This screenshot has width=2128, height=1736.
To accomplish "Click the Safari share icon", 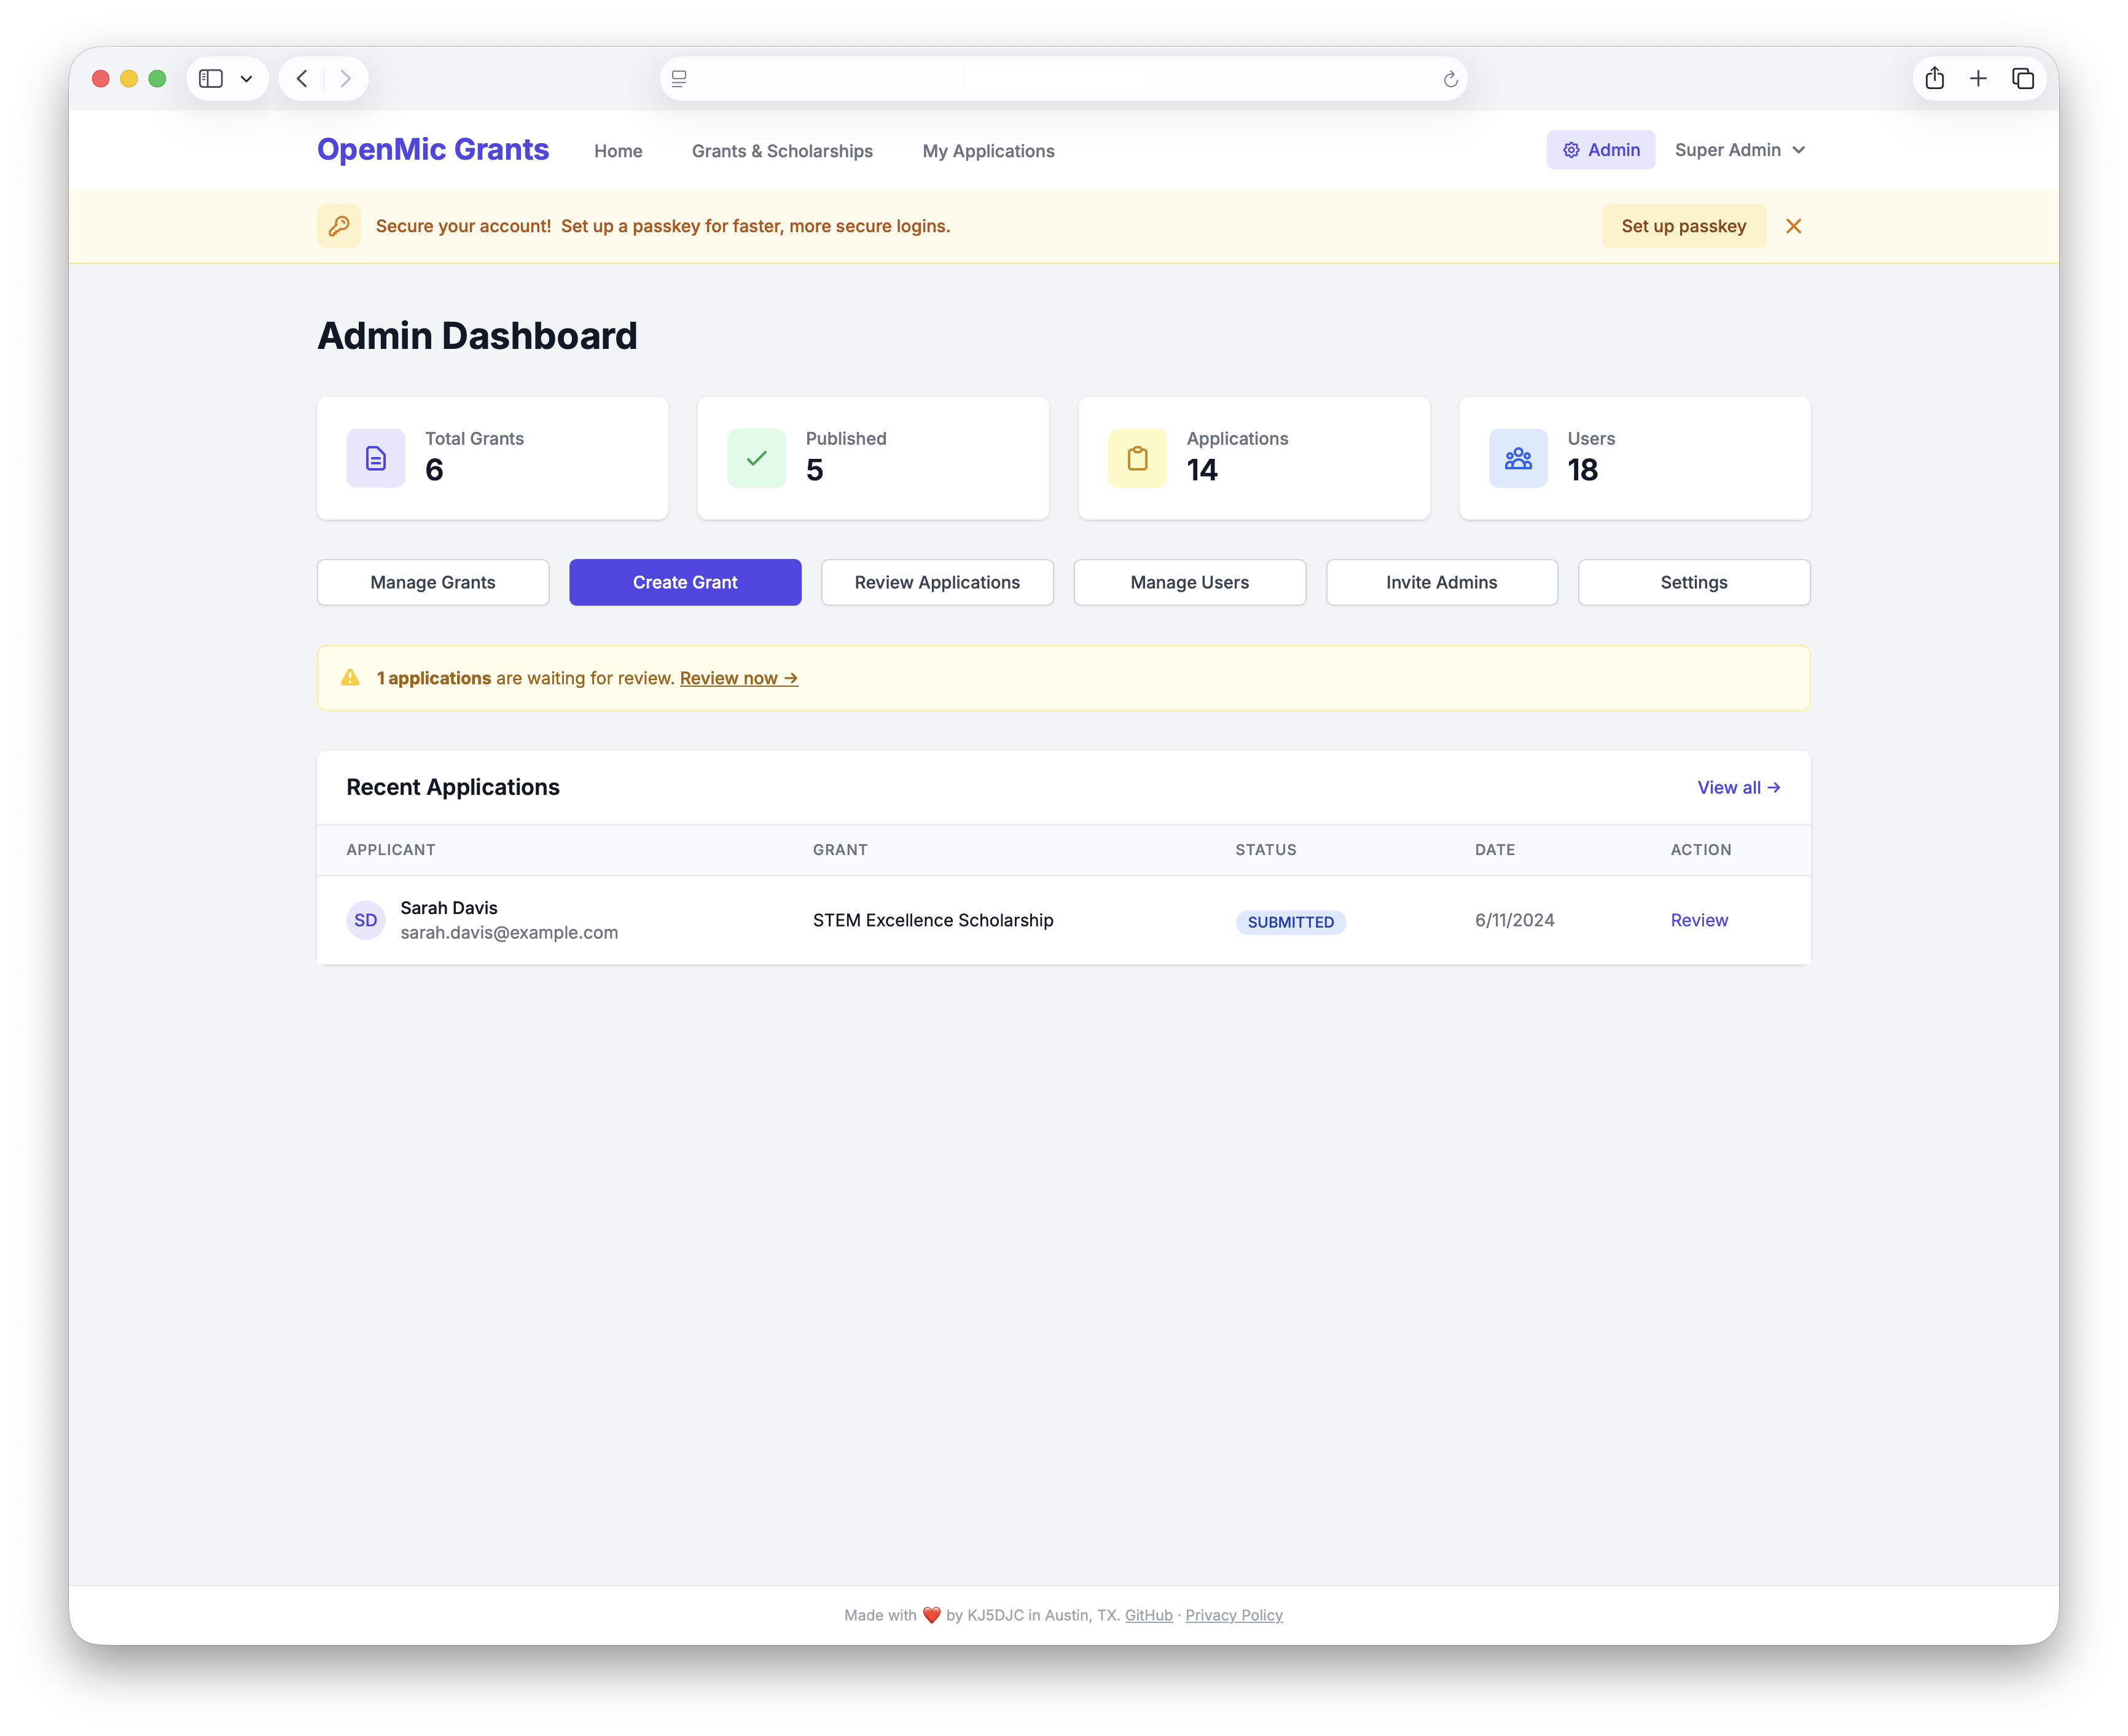I will tap(1934, 78).
